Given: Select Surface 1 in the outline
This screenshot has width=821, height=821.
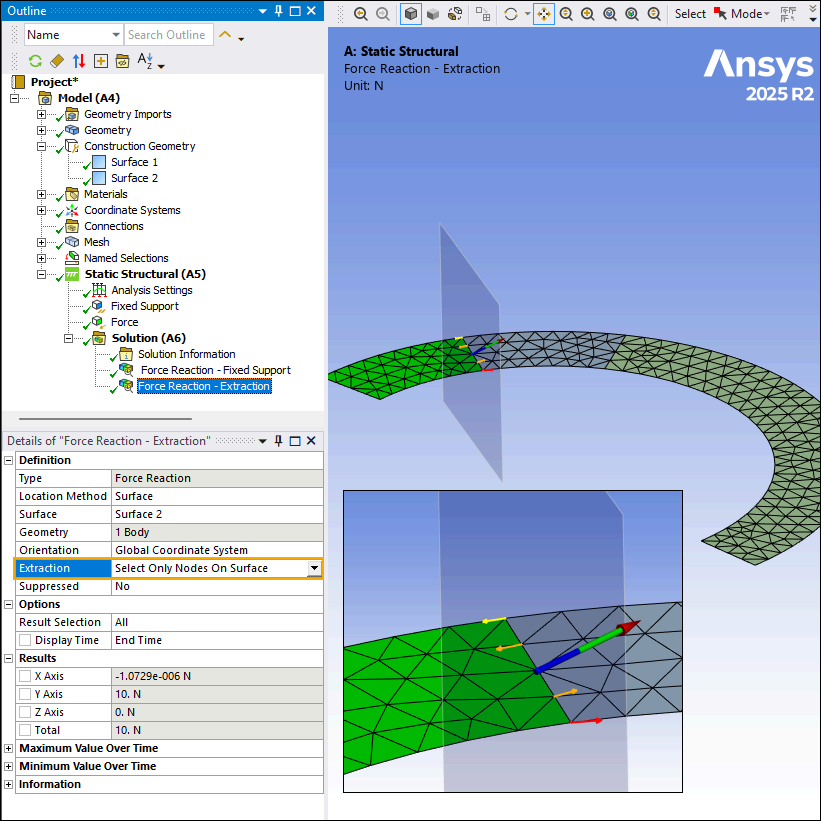Looking at the screenshot, I should (134, 162).
